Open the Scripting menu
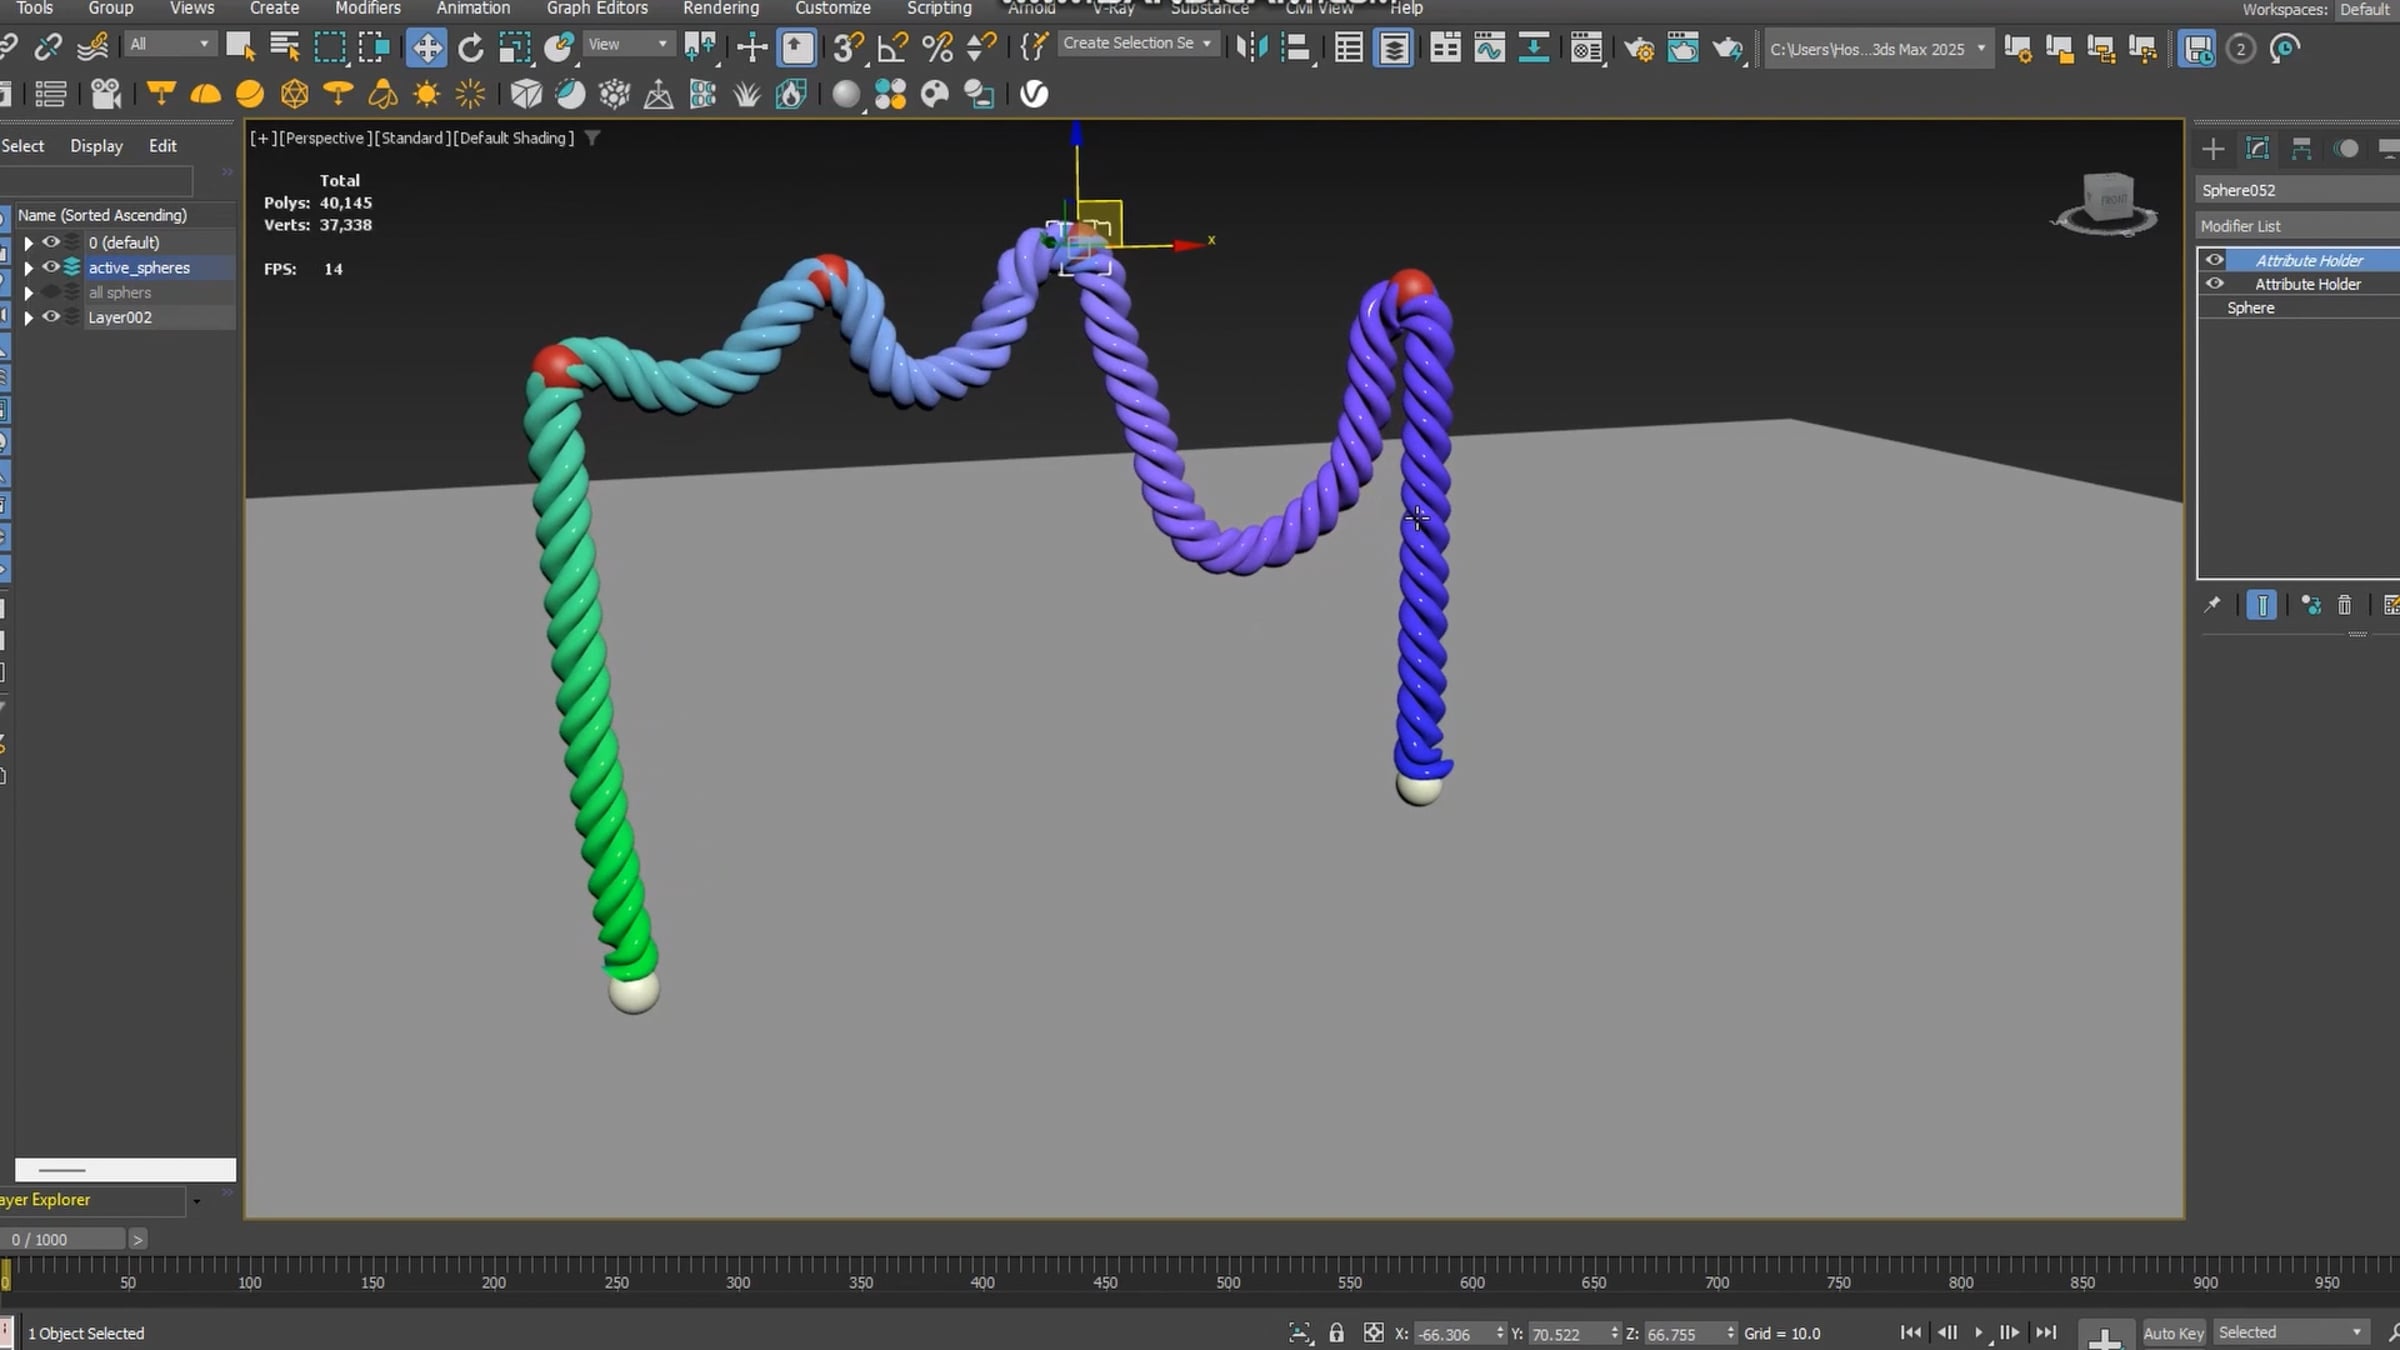Image resolution: width=2400 pixels, height=1350 pixels. pos(939,8)
